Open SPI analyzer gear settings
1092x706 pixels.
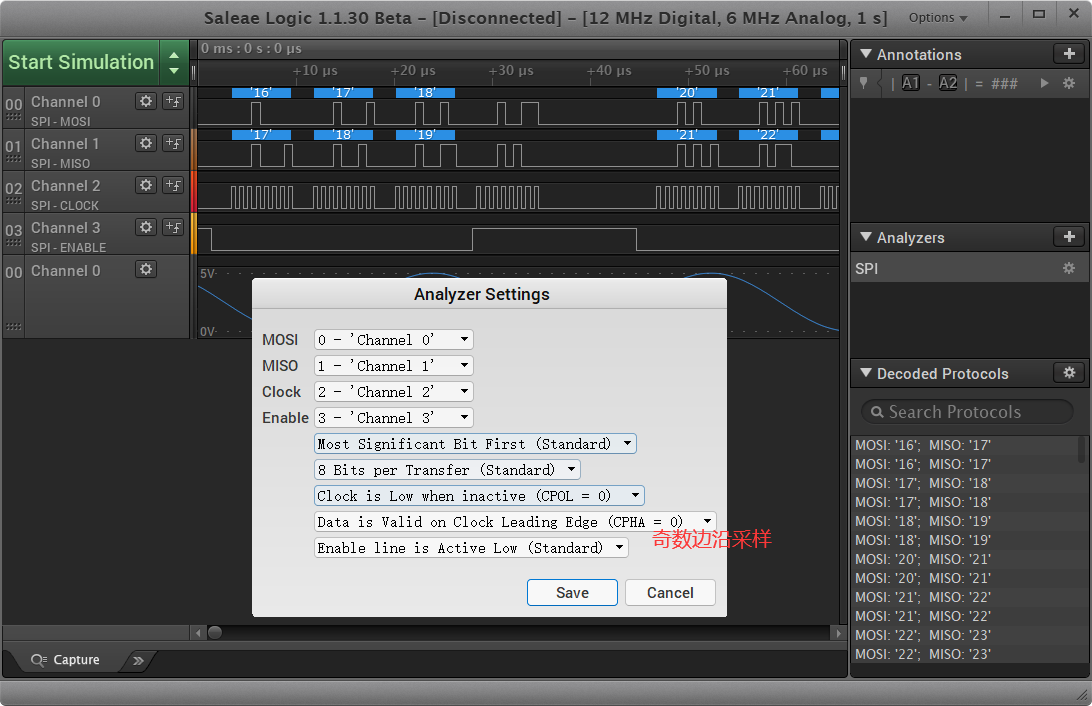pos(1069,269)
